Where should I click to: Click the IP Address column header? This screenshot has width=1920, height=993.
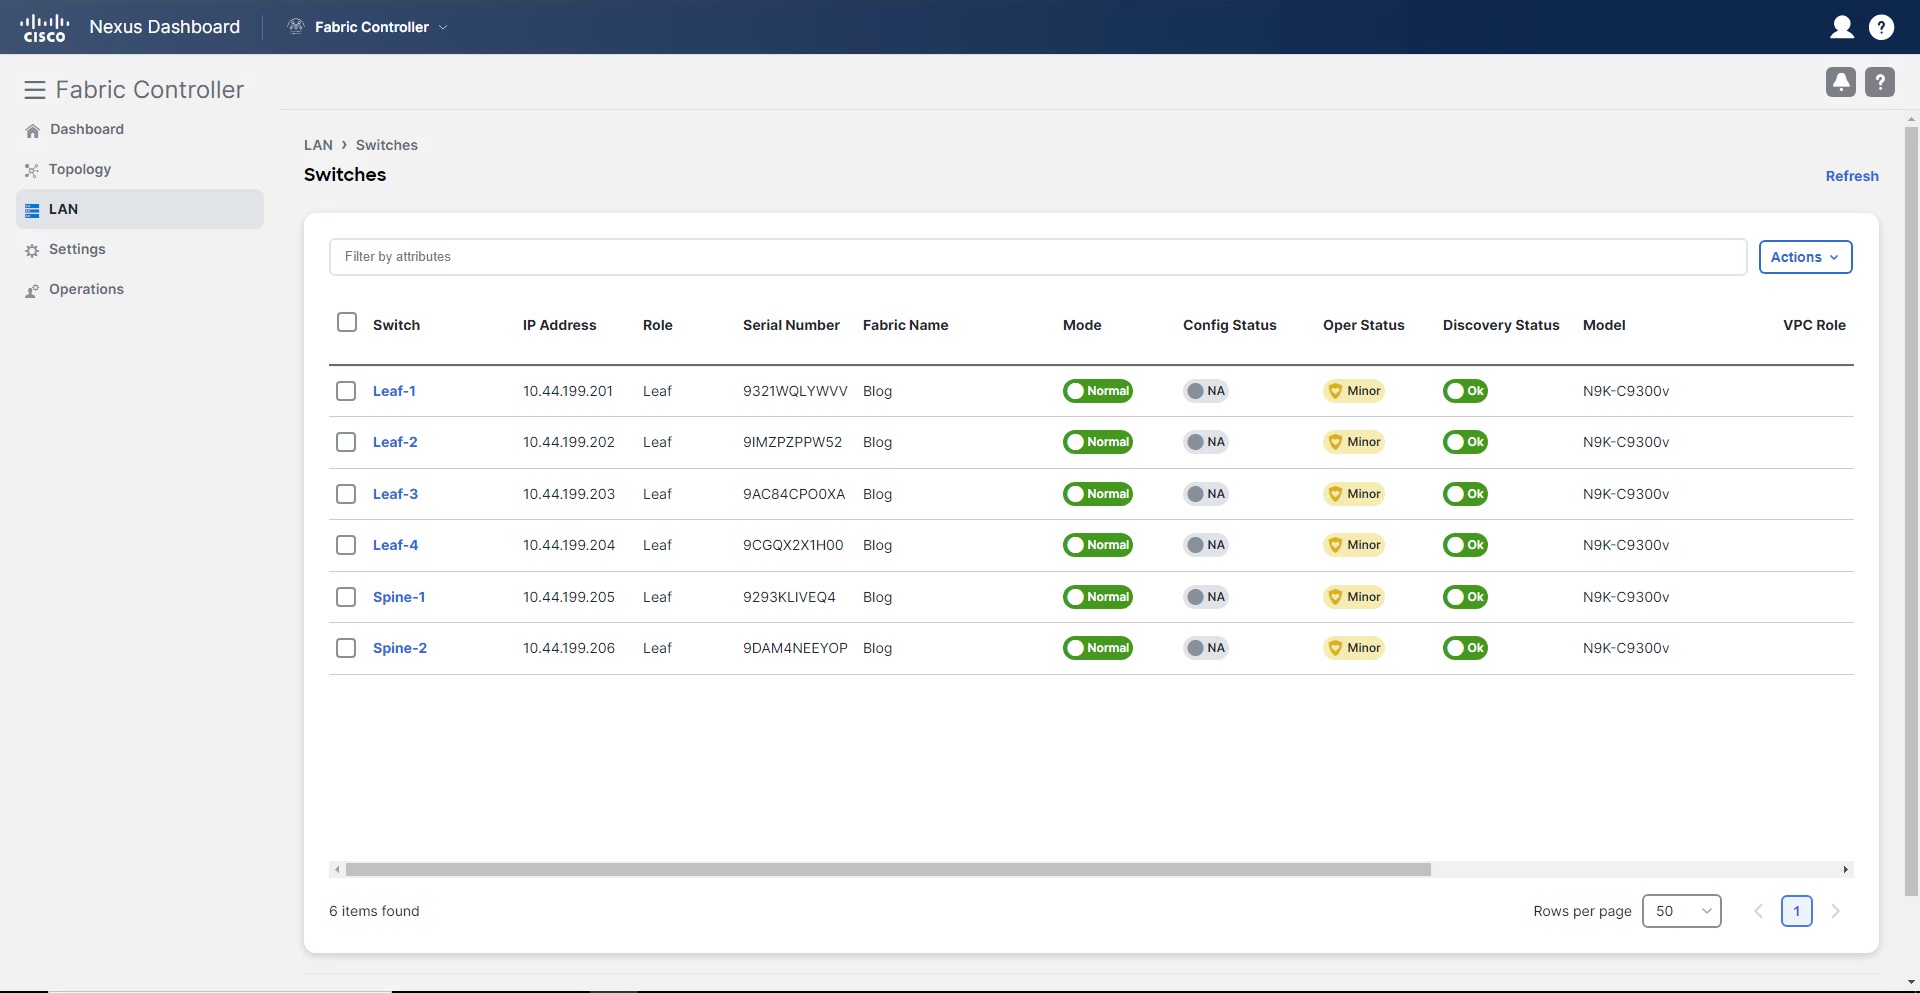tap(559, 325)
